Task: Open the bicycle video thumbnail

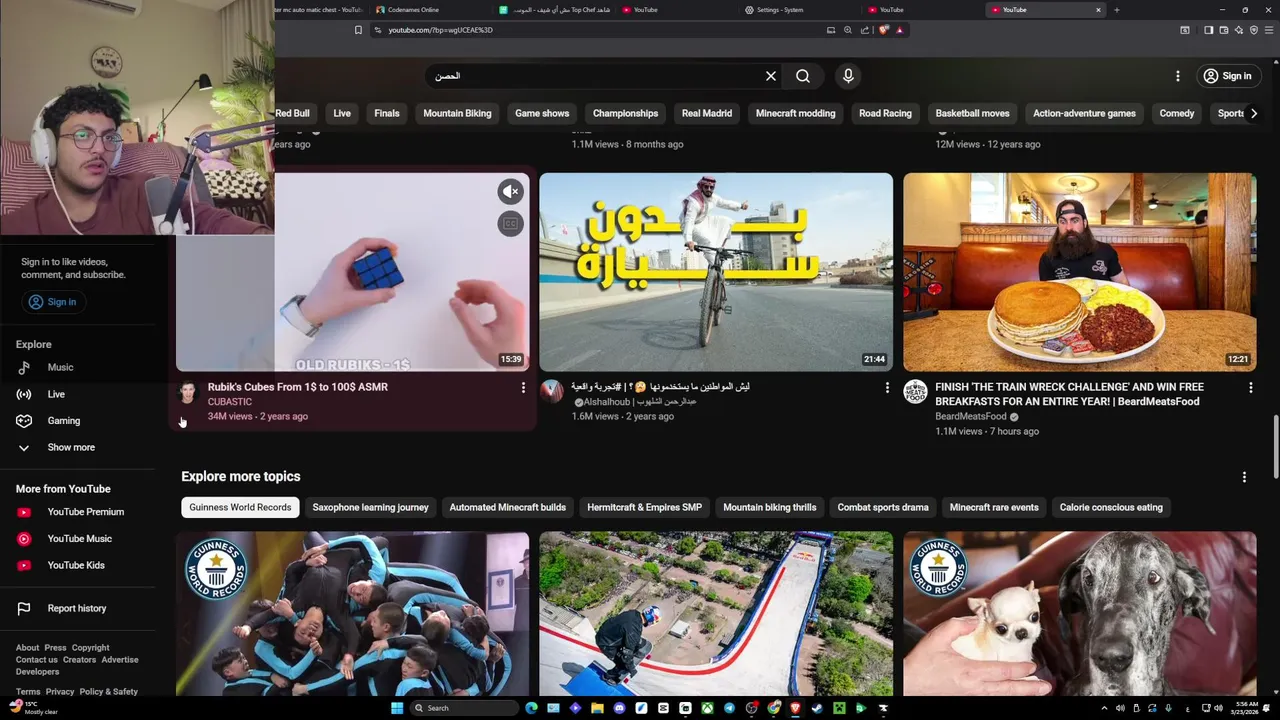Action: (x=716, y=272)
